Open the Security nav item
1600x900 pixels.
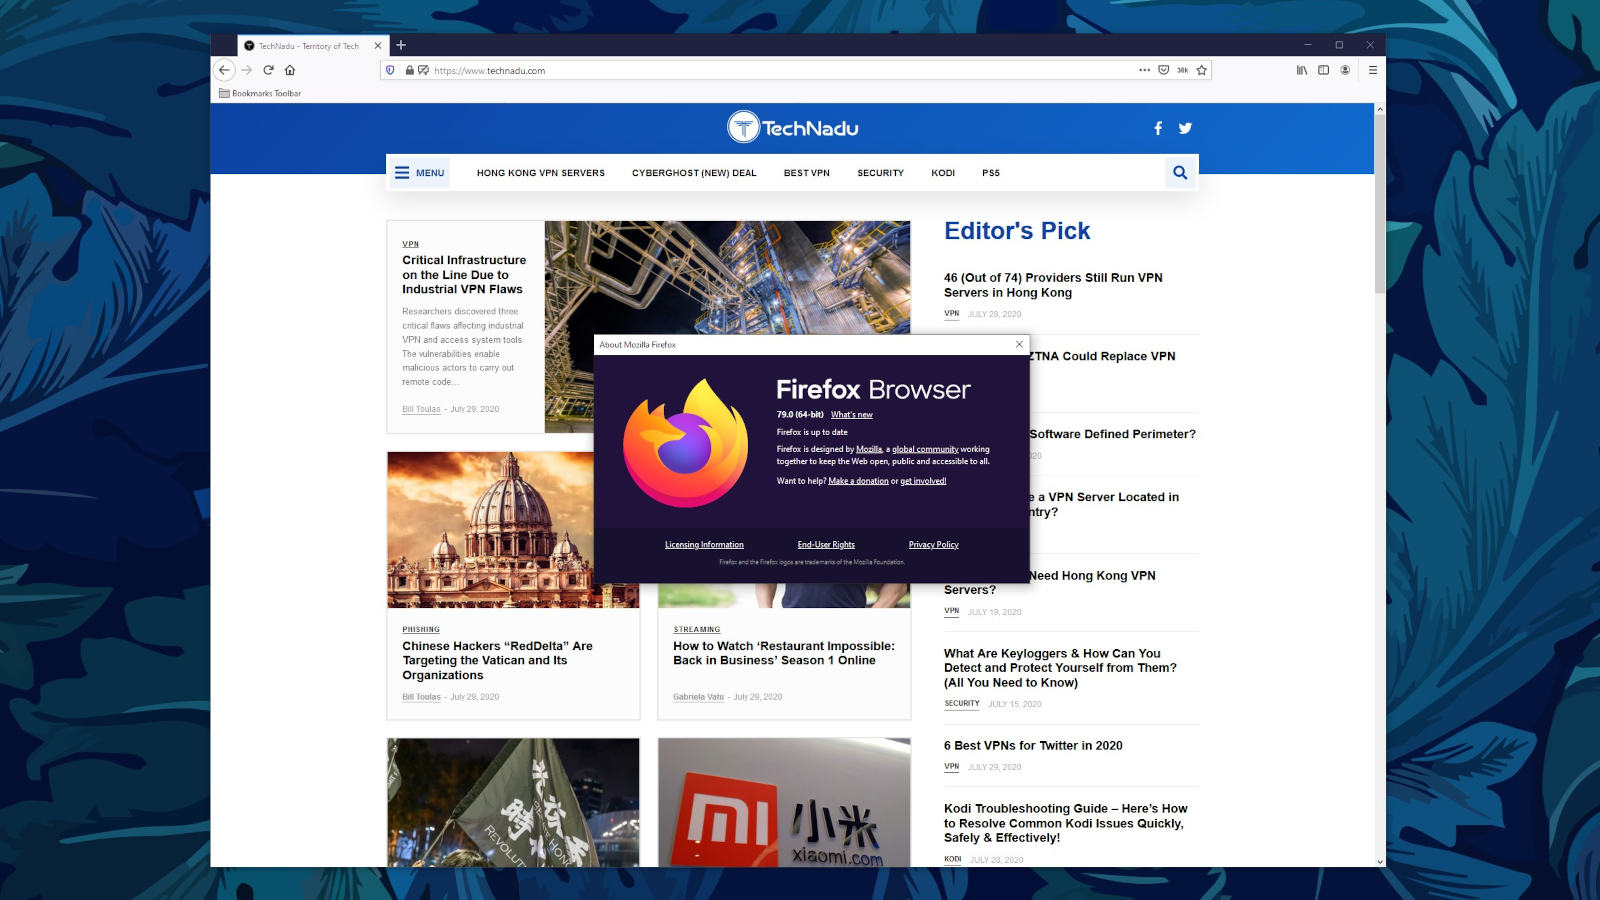pos(880,173)
